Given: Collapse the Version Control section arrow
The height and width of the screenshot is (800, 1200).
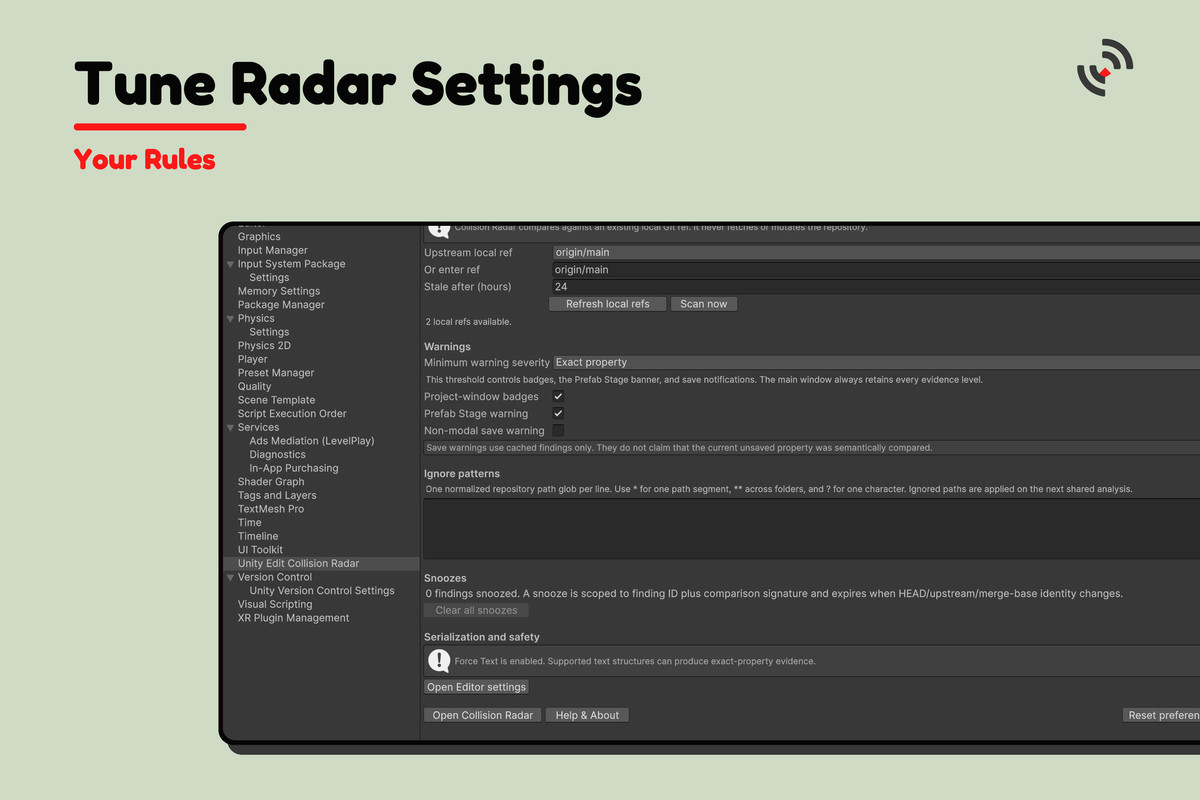Looking at the screenshot, I should click(x=230, y=577).
